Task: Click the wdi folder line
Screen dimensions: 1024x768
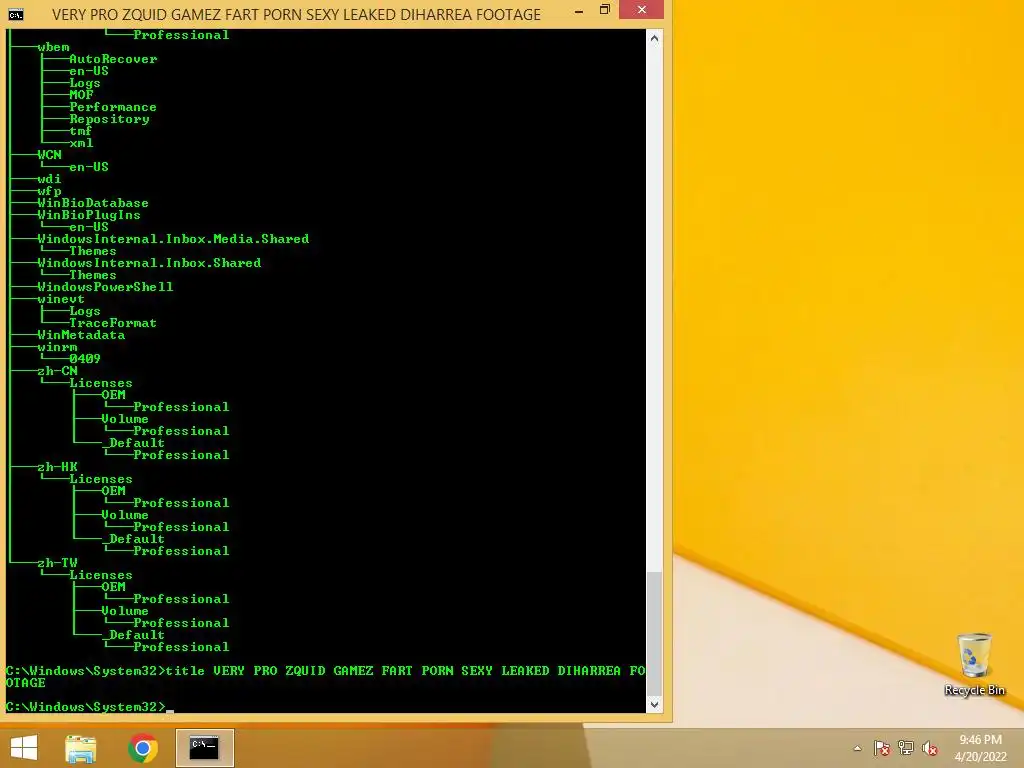Action: 49,179
